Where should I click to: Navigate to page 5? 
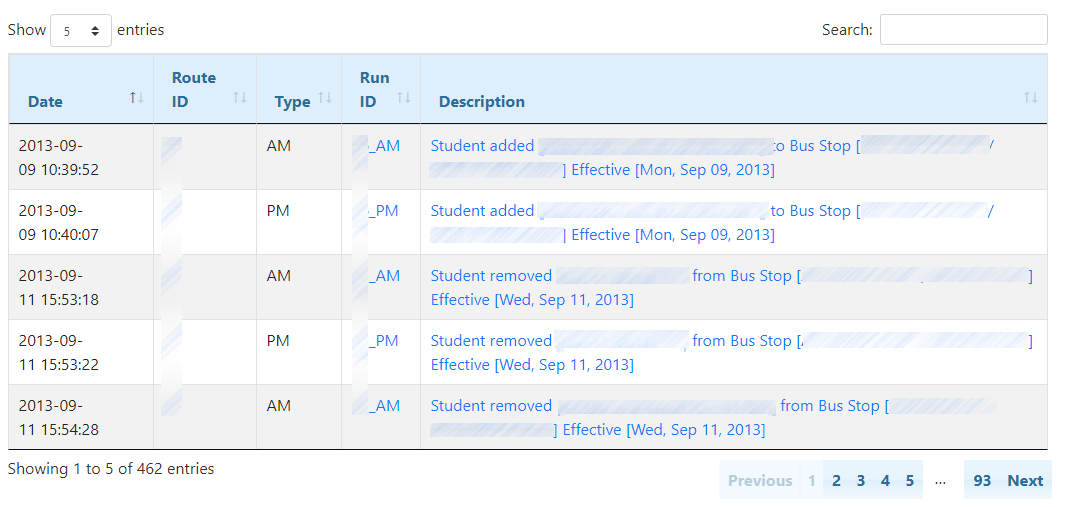pos(910,481)
